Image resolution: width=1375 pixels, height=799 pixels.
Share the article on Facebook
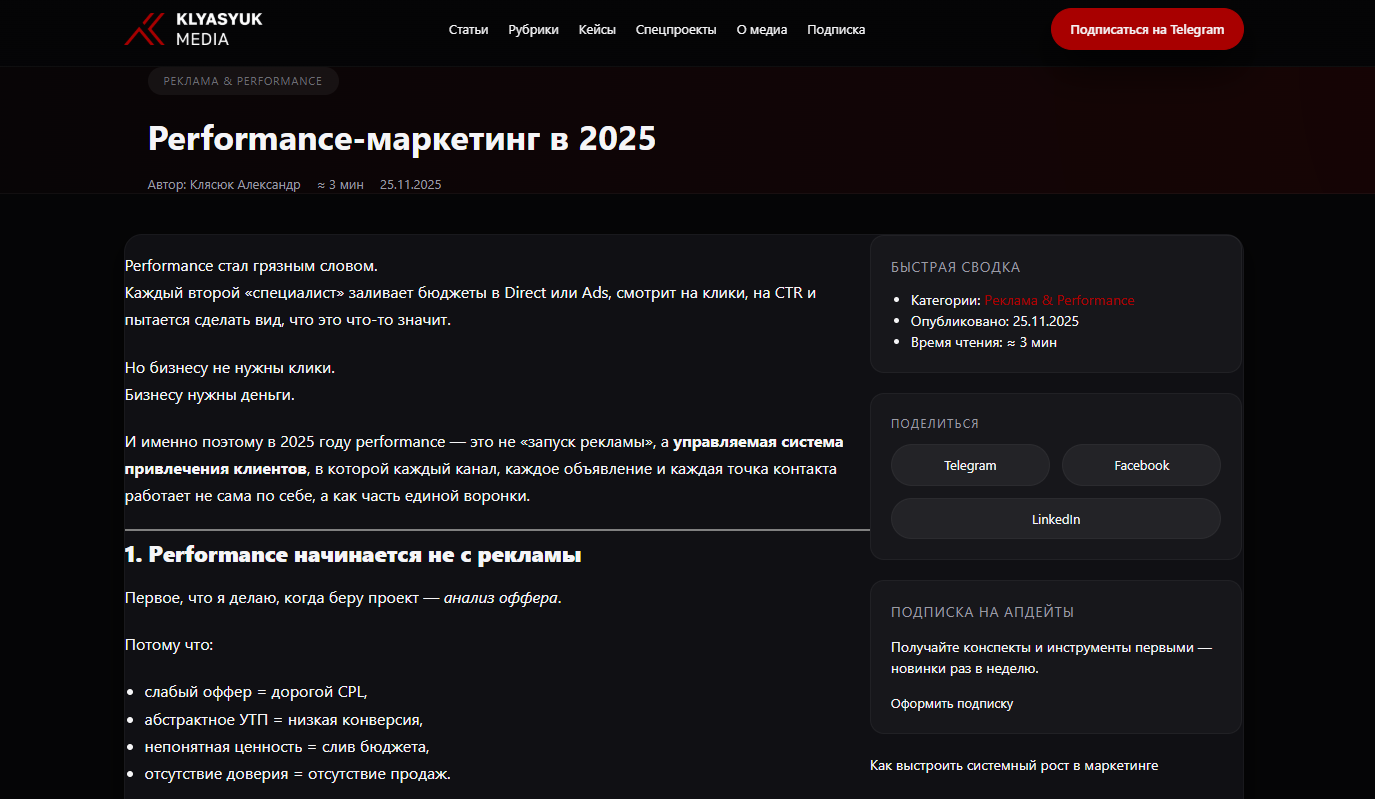click(x=1140, y=464)
